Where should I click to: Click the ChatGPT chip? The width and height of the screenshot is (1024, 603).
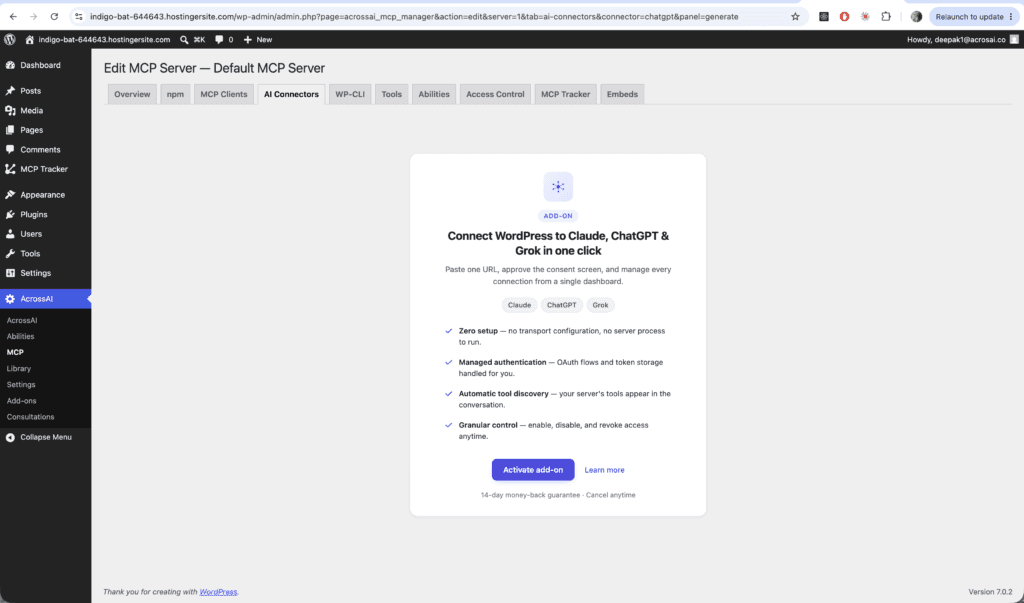pos(562,305)
